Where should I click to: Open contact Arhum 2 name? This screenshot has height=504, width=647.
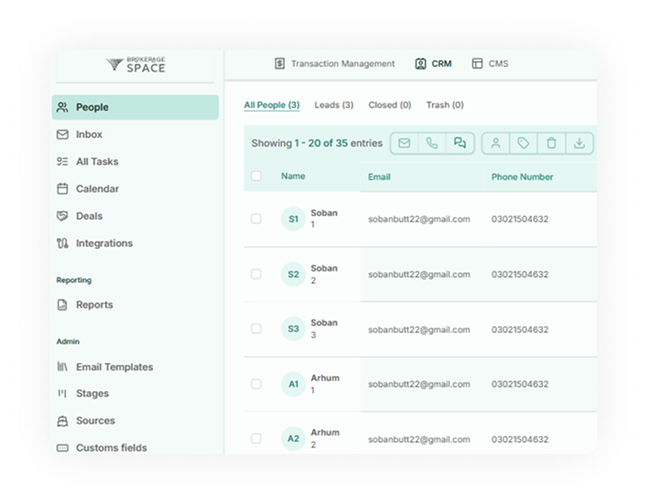325,438
